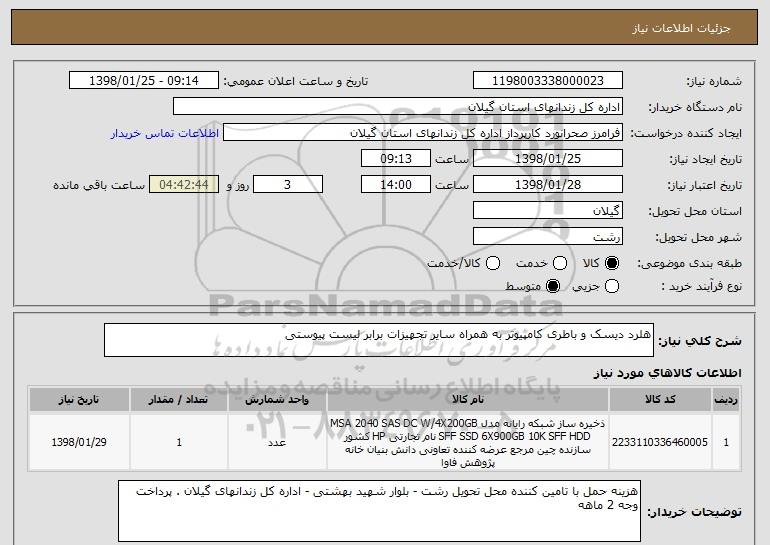This screenshot has width=770, height=545.
Task: Click the buyer notes text area
Action: [379, 511]
